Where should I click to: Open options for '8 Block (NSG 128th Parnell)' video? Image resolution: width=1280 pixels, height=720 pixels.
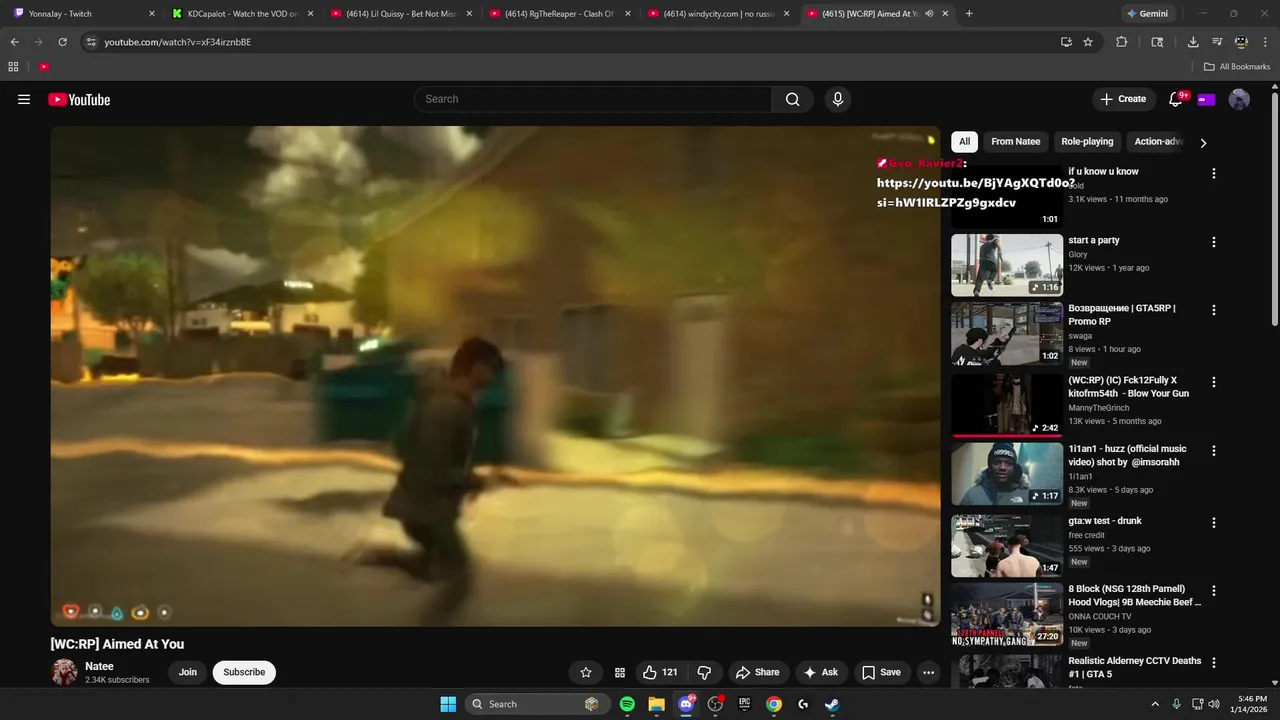tap(1214, 591)
